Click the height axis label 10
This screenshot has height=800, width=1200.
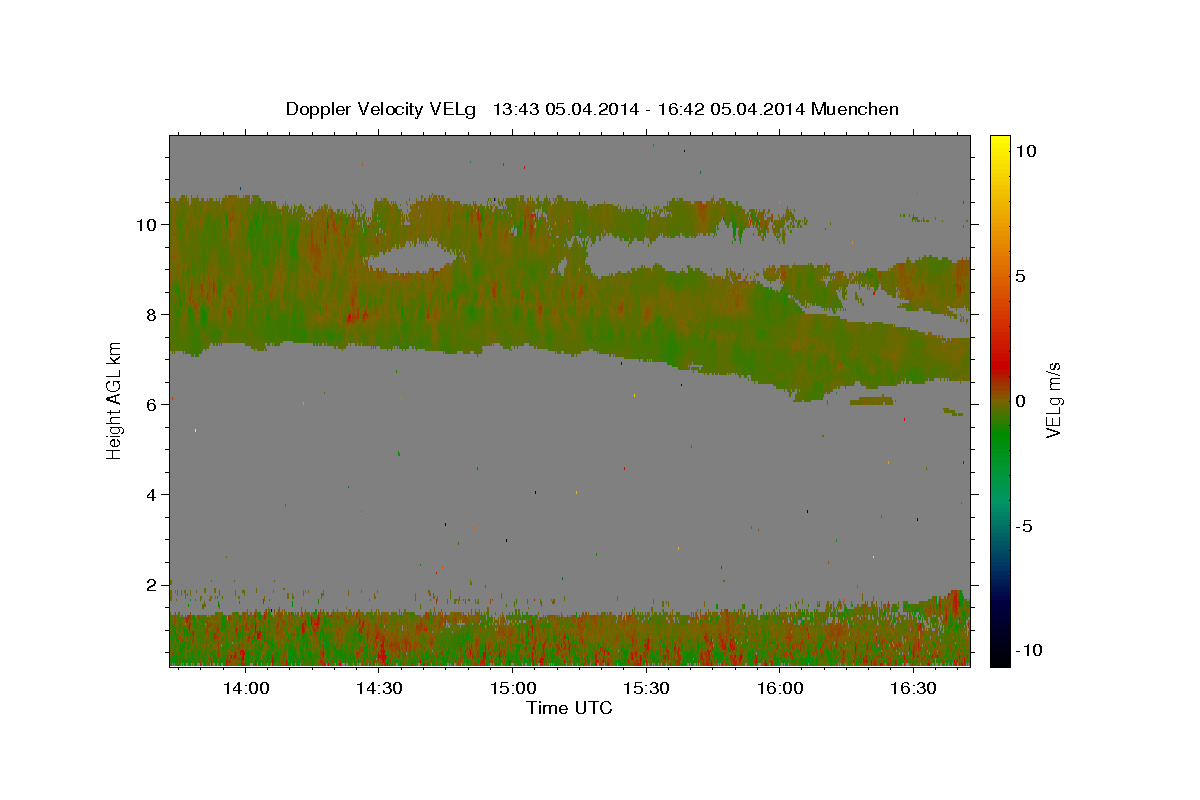[147, 224]
